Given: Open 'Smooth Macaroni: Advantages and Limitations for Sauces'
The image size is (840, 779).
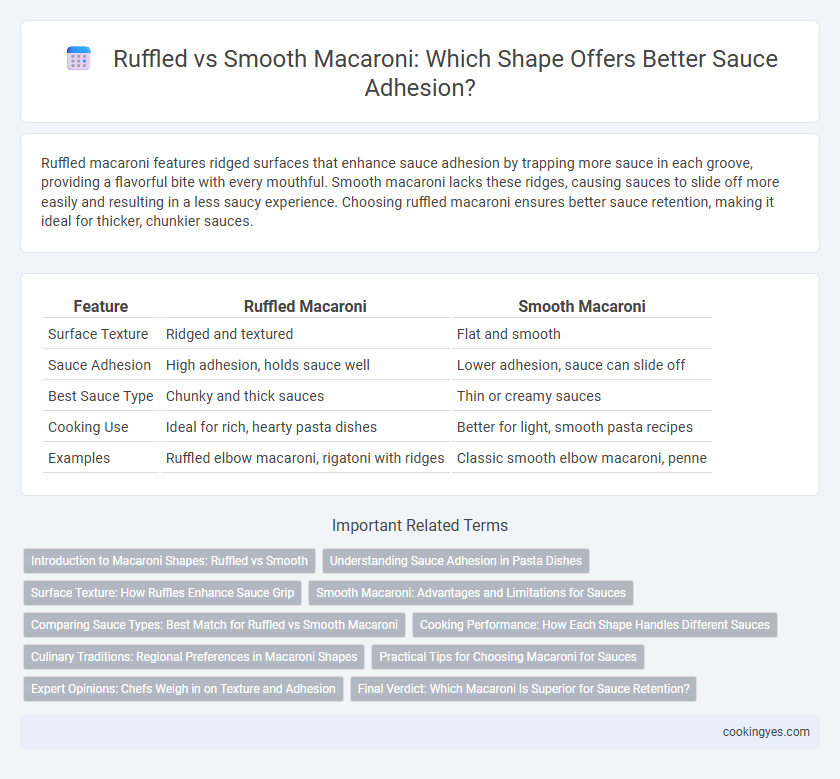Looking at the screenshot, I should tap(471, 593).
